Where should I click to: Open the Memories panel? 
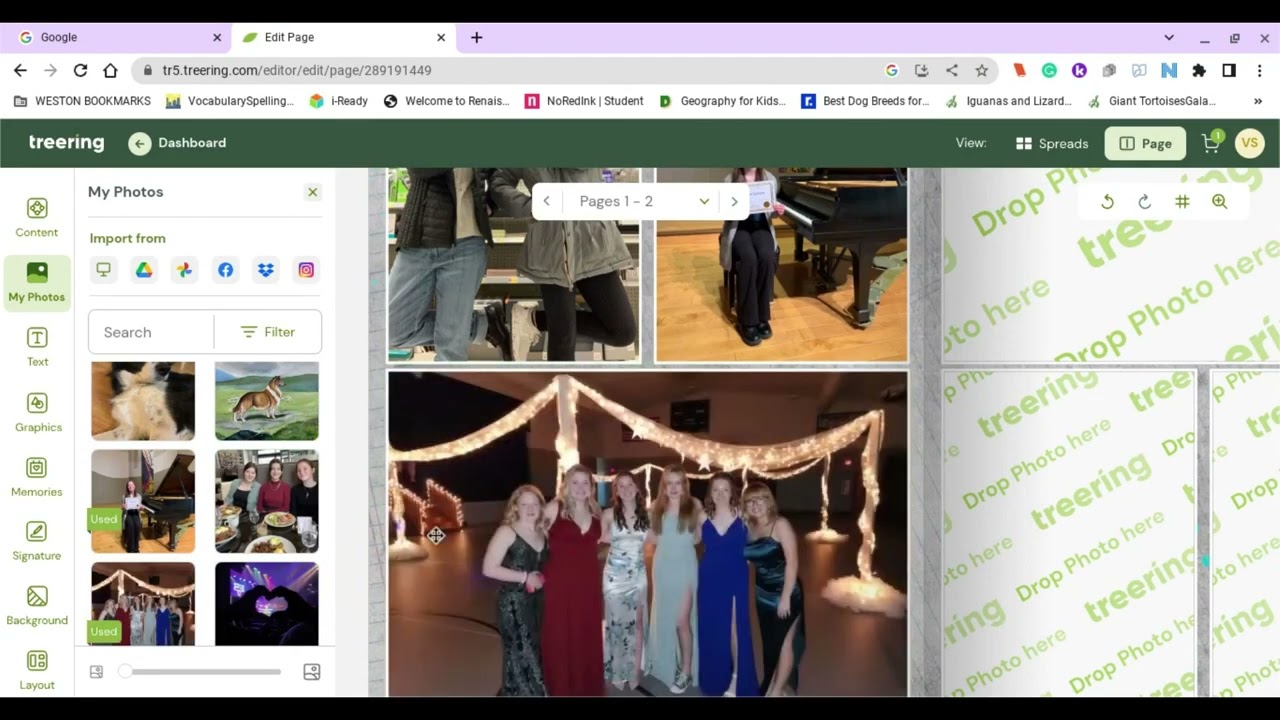pos(37,477)
